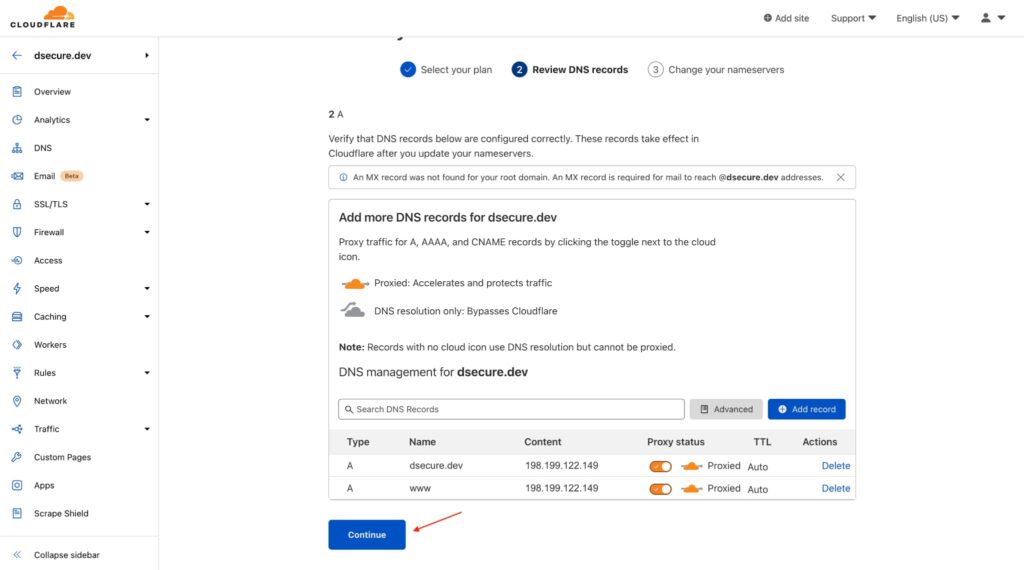
Task: Click the Access icon in sidebar
Action: click(17, 260)
